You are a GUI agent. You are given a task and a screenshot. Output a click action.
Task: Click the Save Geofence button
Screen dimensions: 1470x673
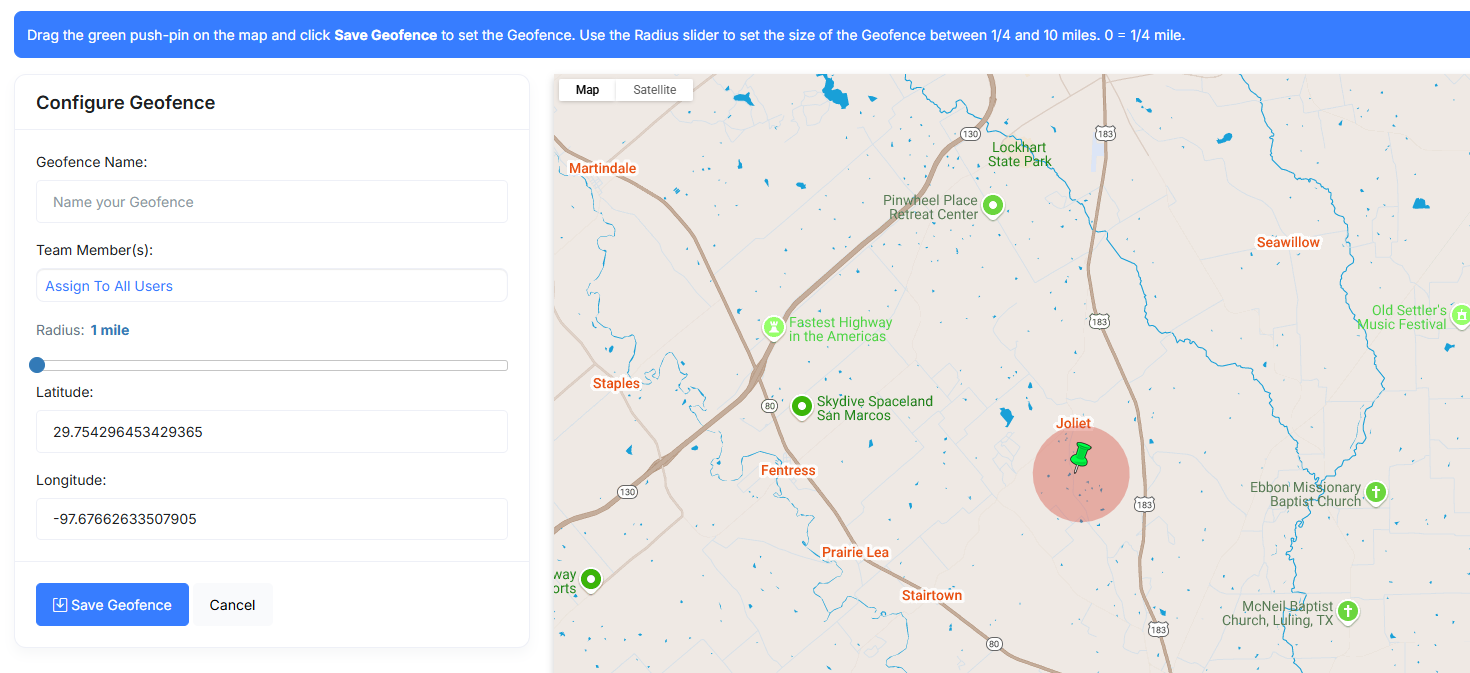[112, 605]
